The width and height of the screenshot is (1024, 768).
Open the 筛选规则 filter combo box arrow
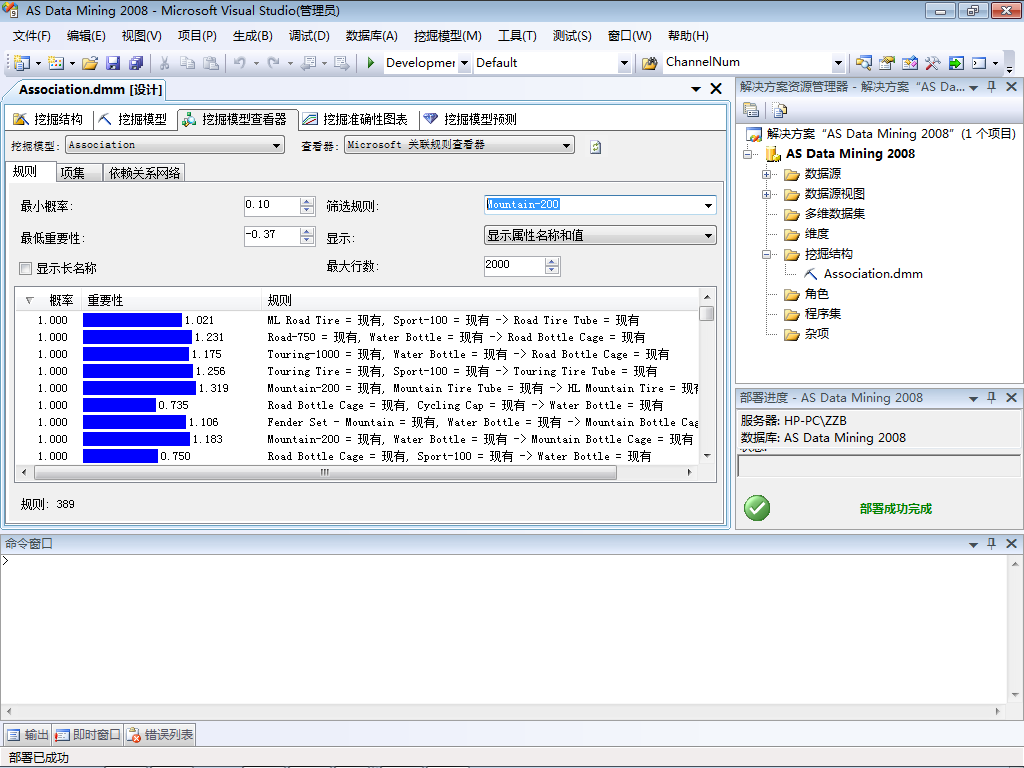(x=708, y=206)
